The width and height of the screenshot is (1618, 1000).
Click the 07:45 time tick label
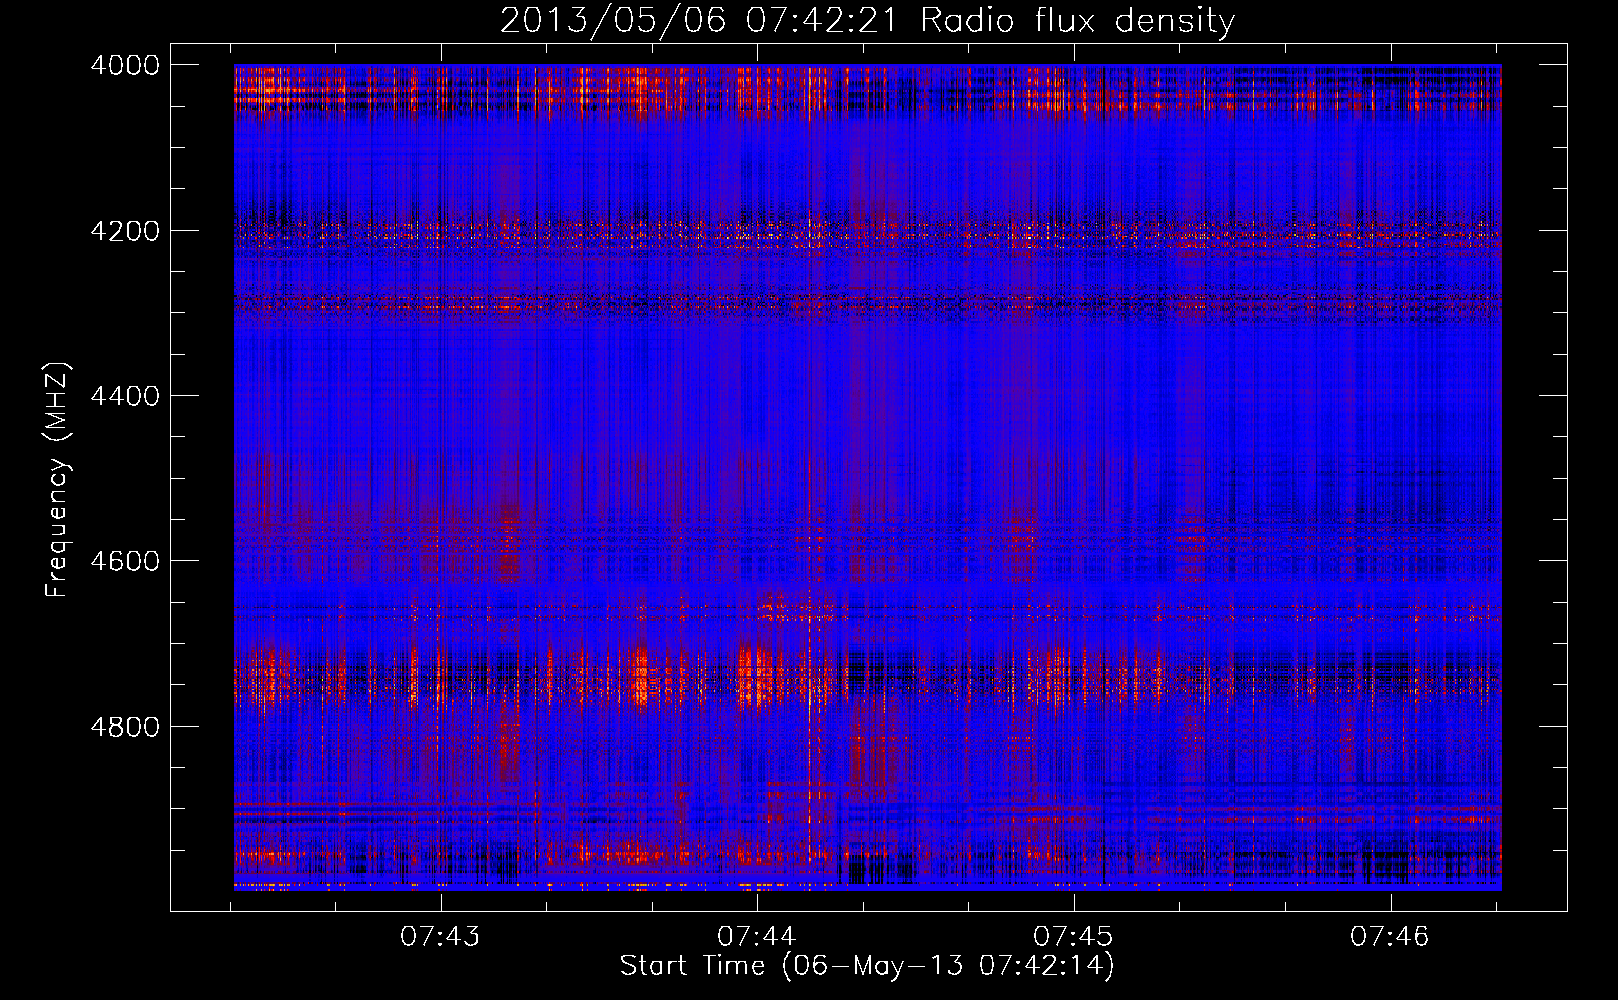click(x=1073, y=937)
